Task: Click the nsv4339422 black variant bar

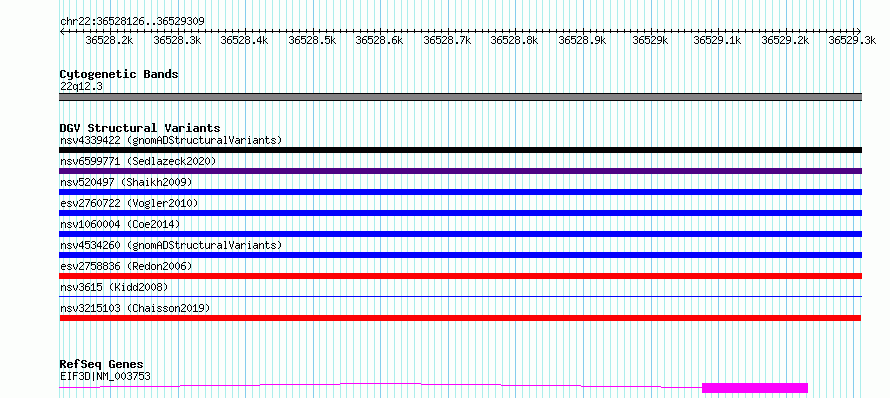Action: tap(460, 150)
